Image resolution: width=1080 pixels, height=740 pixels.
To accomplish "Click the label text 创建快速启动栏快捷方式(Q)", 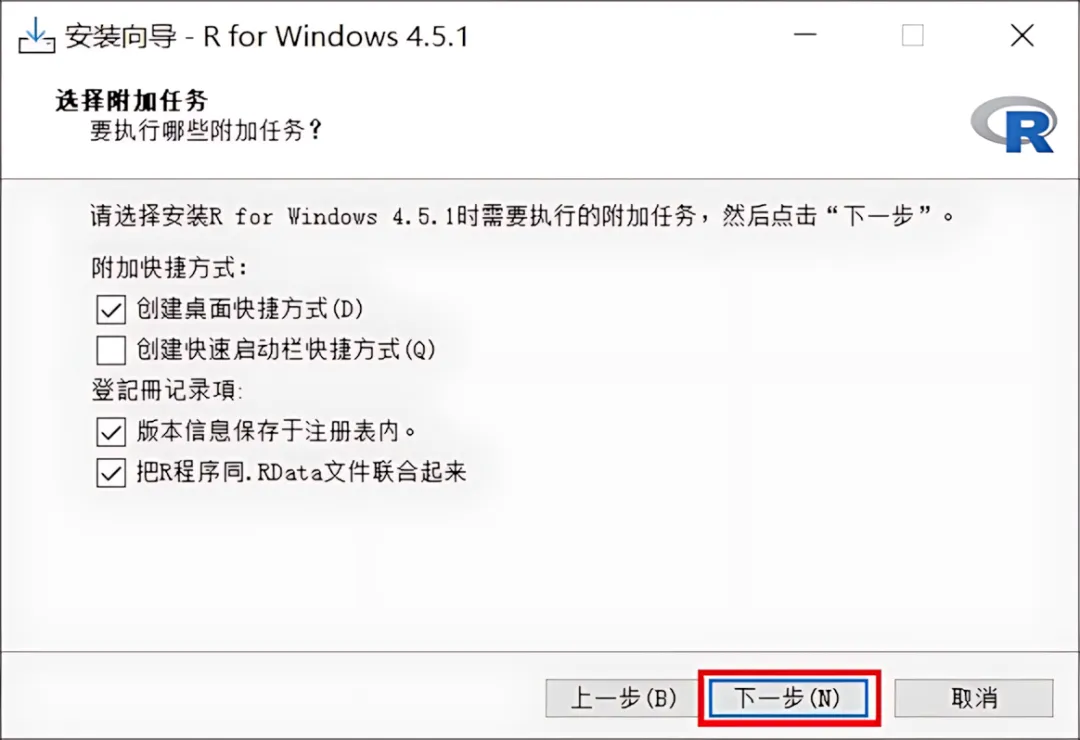I will tap(287, 349).
